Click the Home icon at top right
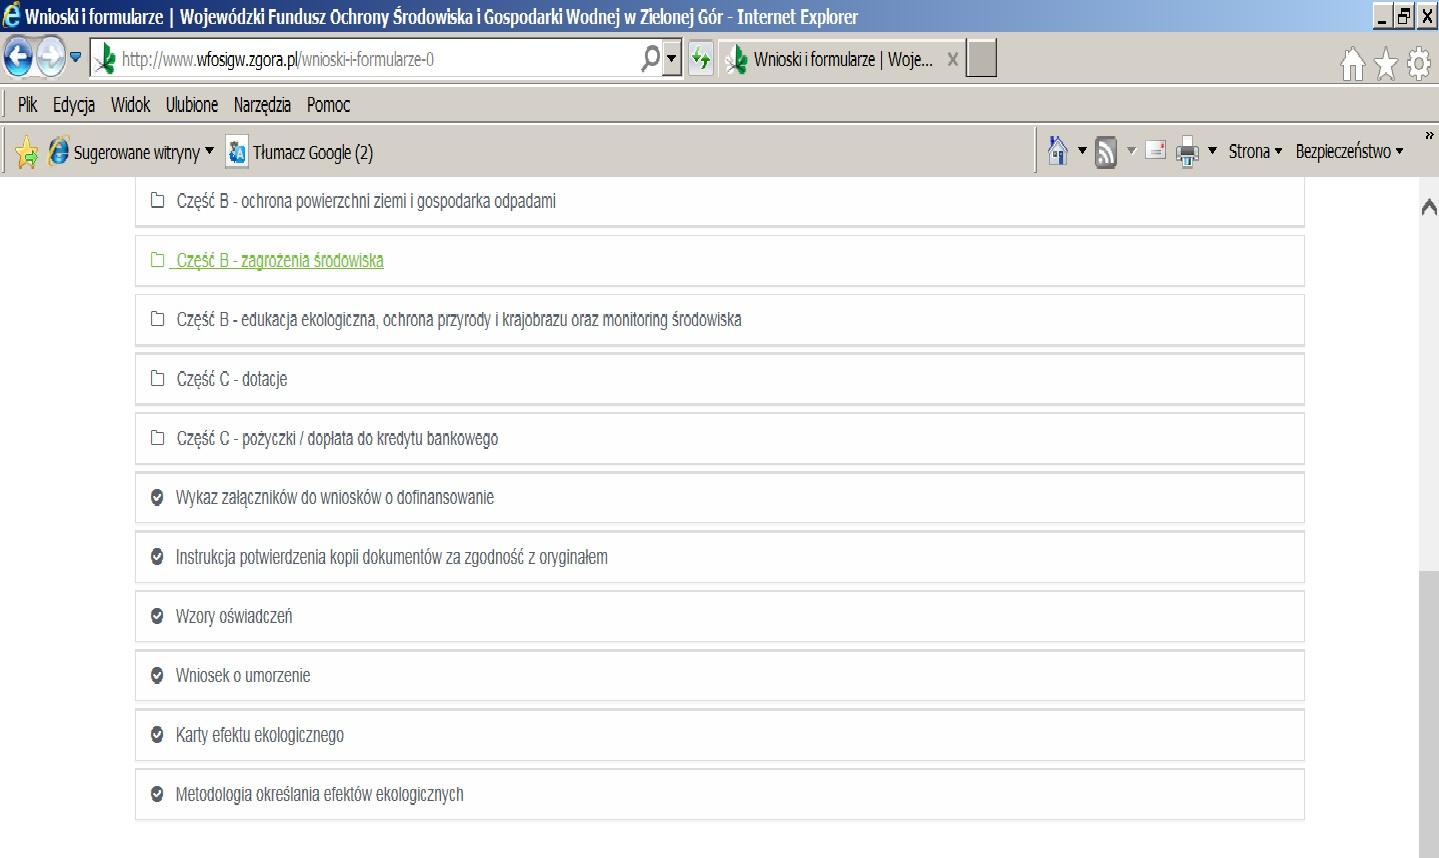The height and width of the screenshot is (858, 1439). [x=1352, y=64]
